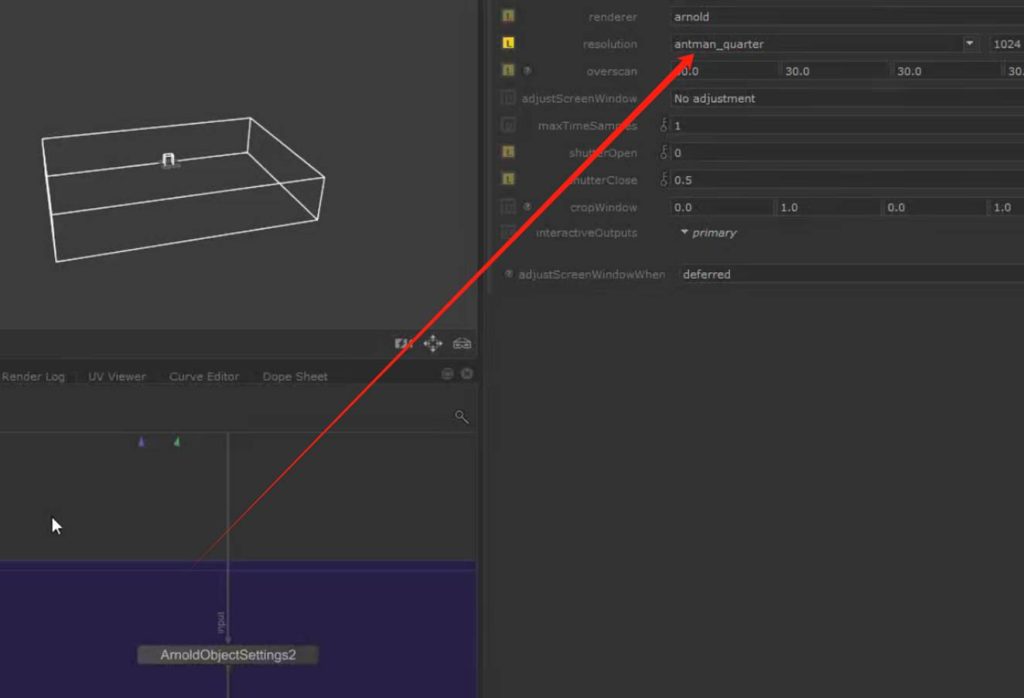Click the adjustScreenWindowWhen 'deferred' field
1024x698 pixels.
840,274
